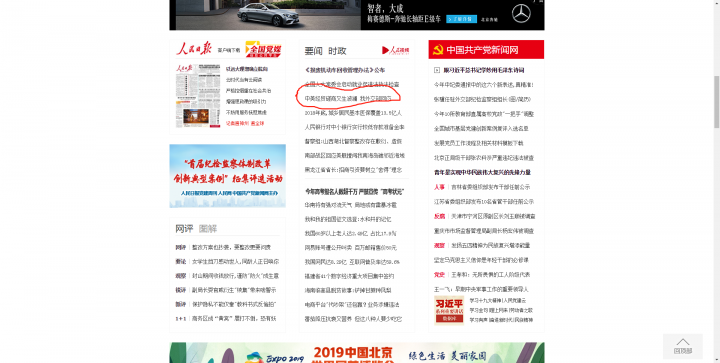720x363 pixels.
Task: Switch to the 要闻 tab
Action: (313, 51)
